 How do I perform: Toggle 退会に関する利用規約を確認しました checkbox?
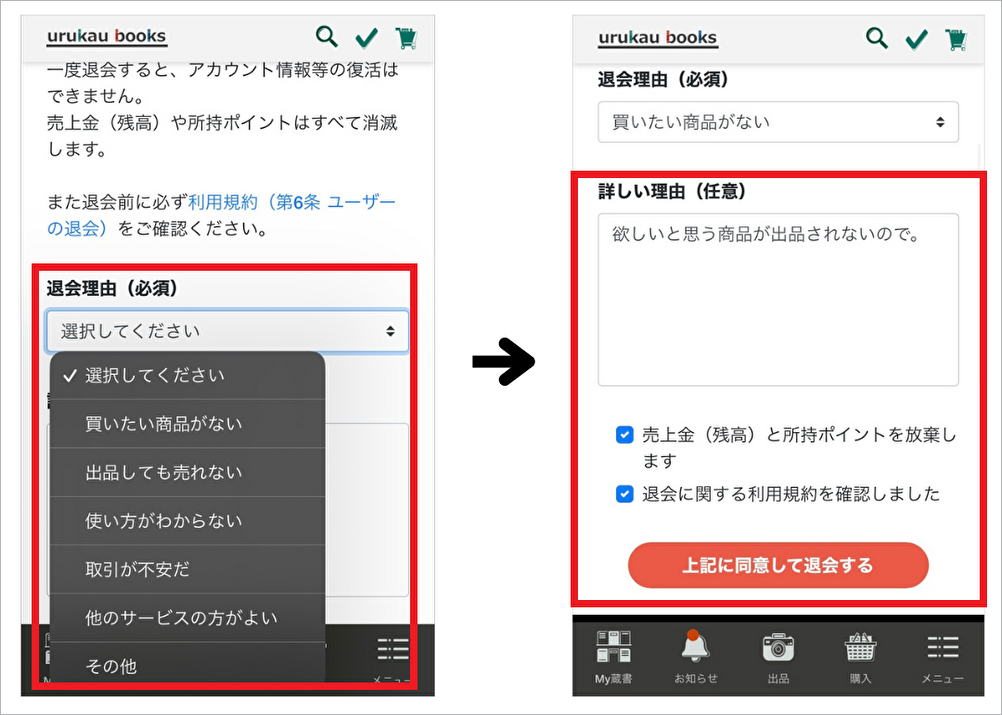click(625, 494)
